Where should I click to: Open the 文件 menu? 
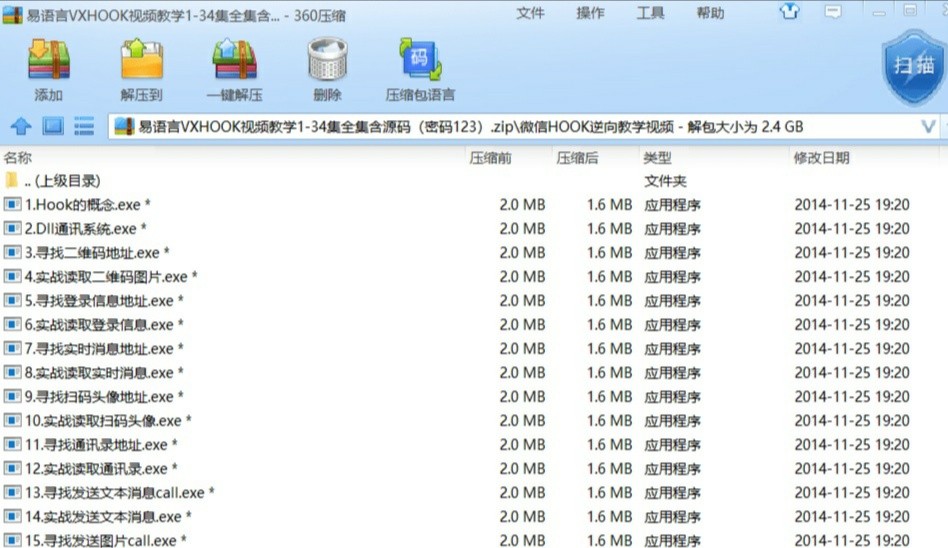click(530, 13)
